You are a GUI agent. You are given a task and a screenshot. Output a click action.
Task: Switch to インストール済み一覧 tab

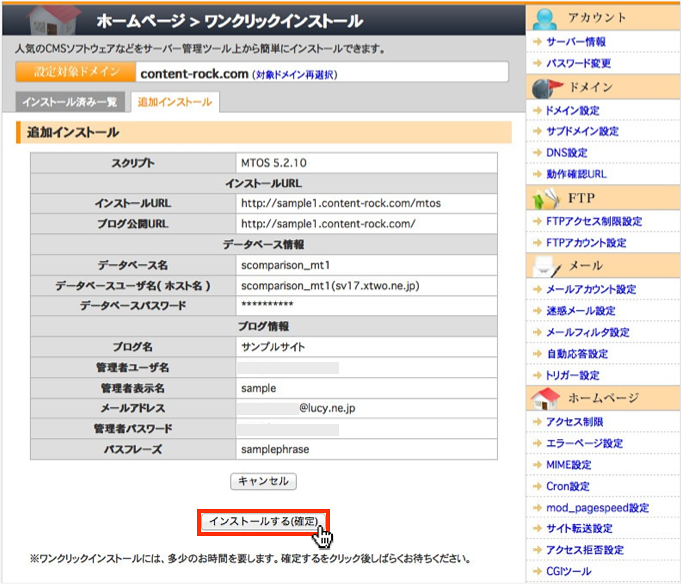[x=70, y=102]
